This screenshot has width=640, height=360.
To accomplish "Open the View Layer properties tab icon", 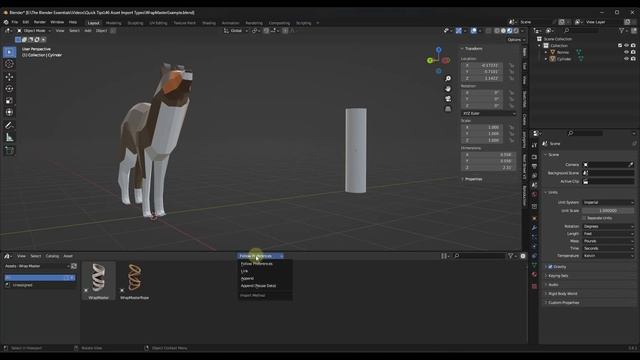I will [534, 176].
